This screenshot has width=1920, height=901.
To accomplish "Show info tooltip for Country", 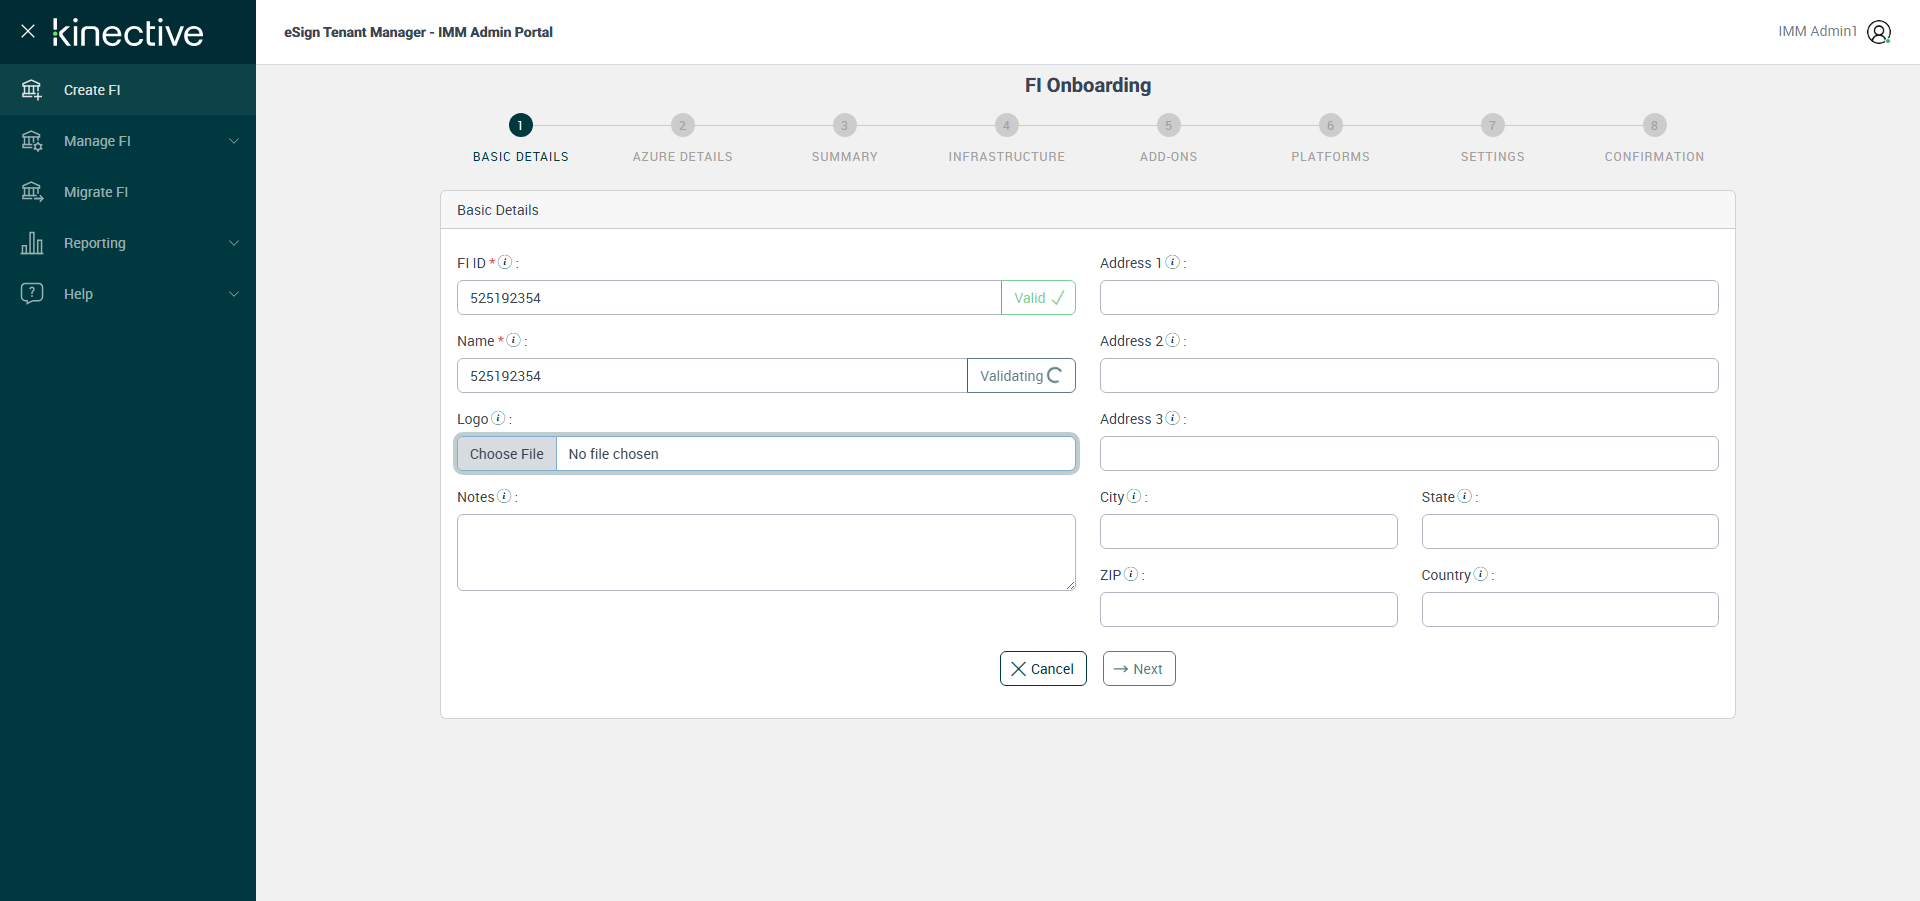I will [x=1481, y=574].
